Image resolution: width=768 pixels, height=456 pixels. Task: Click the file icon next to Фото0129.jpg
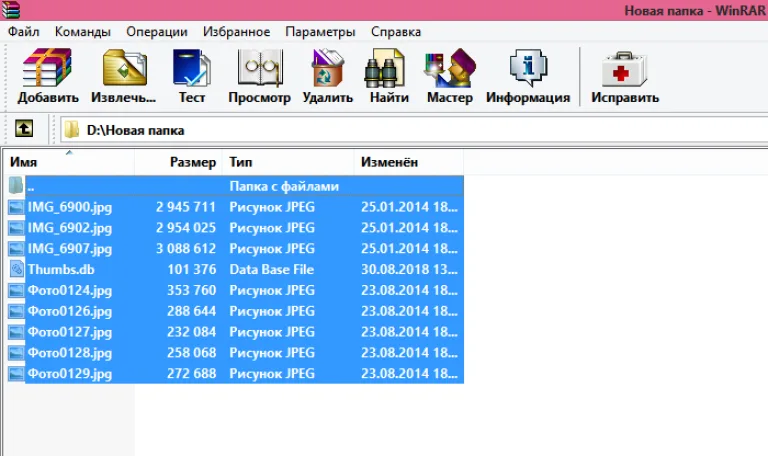[16, 374]
